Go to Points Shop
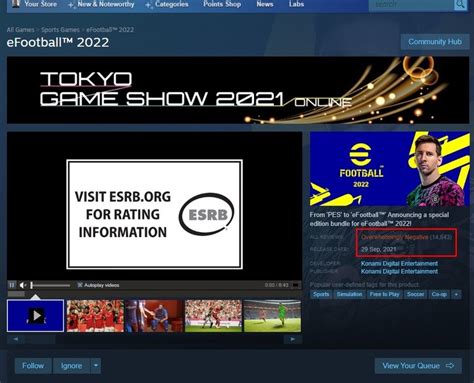The width and height of the screenshot is (474, 383). point(222,4)
